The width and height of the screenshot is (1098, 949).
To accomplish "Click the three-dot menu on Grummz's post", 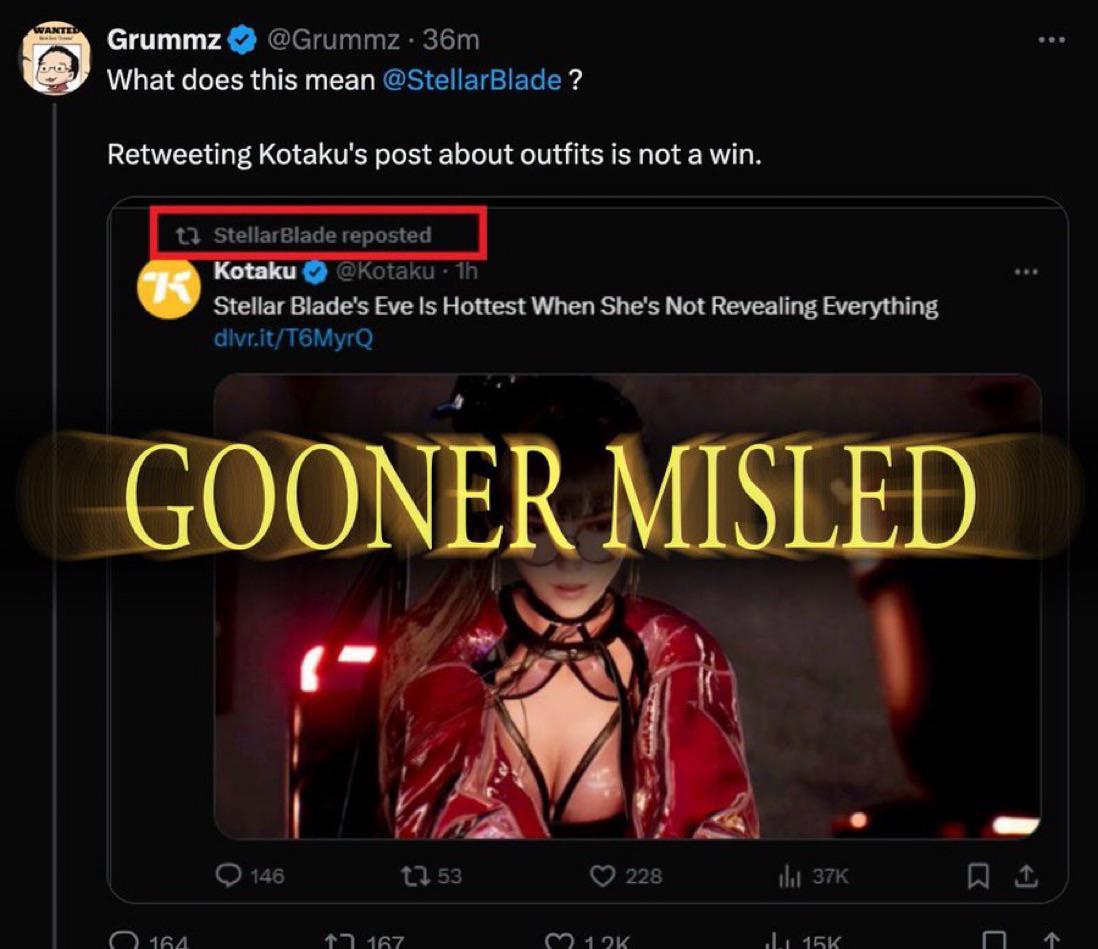I will pyautogui.click(x=1051, y=40).
